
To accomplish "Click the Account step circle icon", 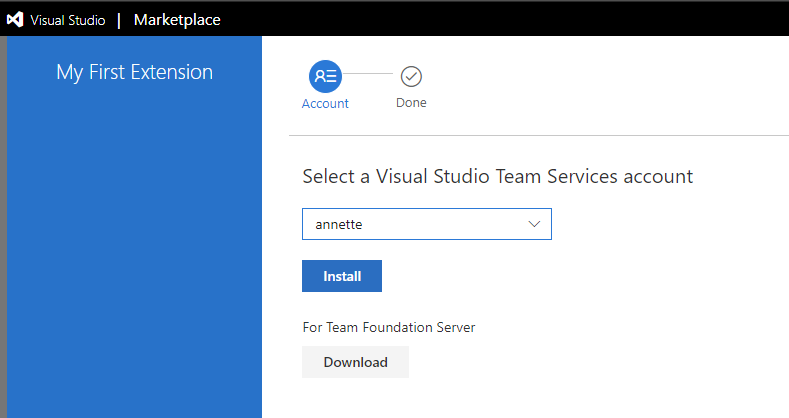I will pos(325,76).
